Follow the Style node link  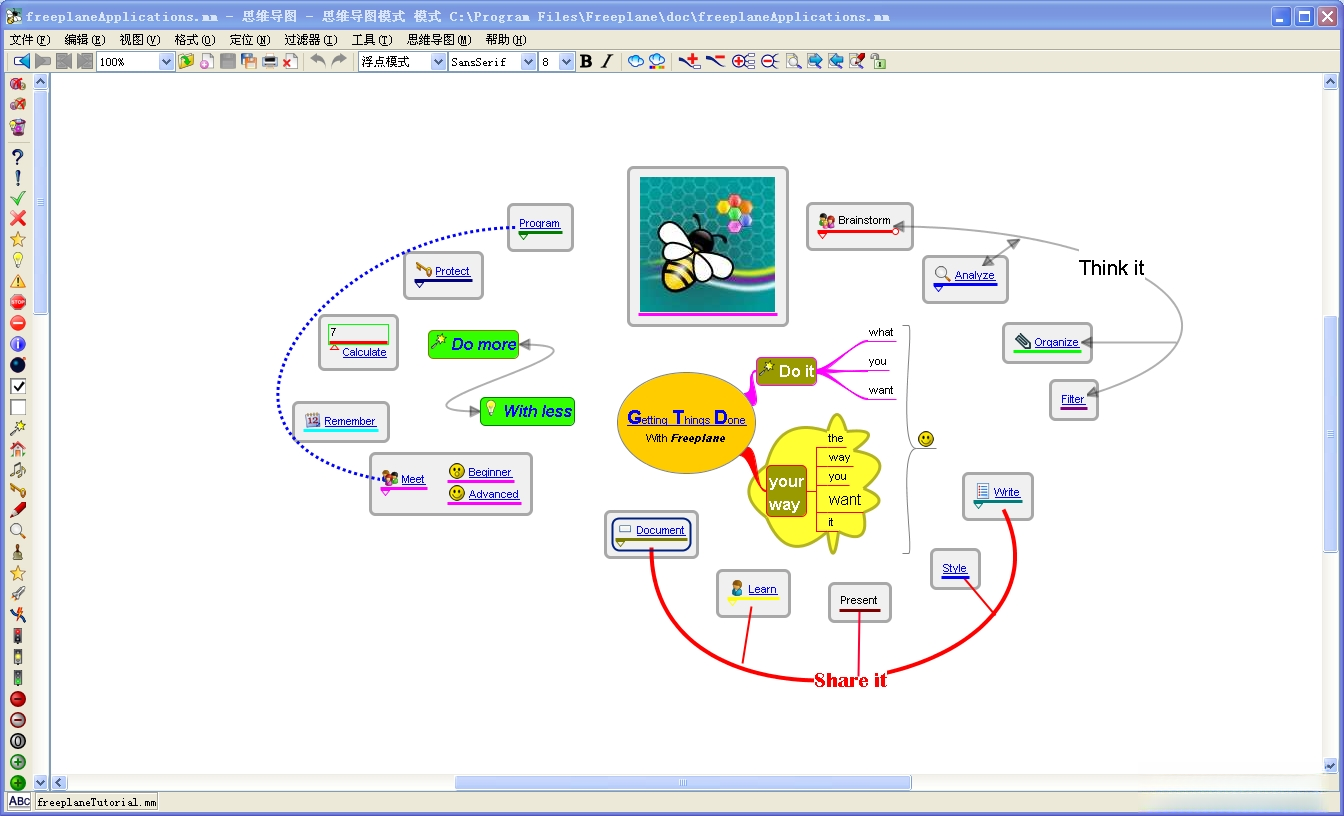(x=955, y=569)
